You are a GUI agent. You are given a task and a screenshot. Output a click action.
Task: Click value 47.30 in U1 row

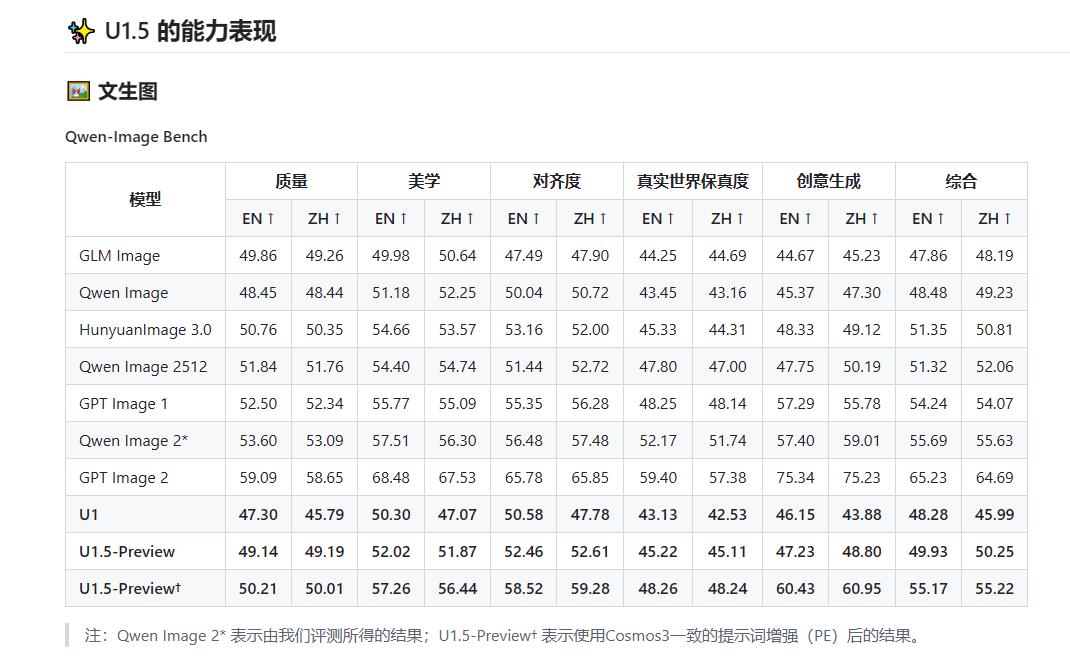click(258, 515)
